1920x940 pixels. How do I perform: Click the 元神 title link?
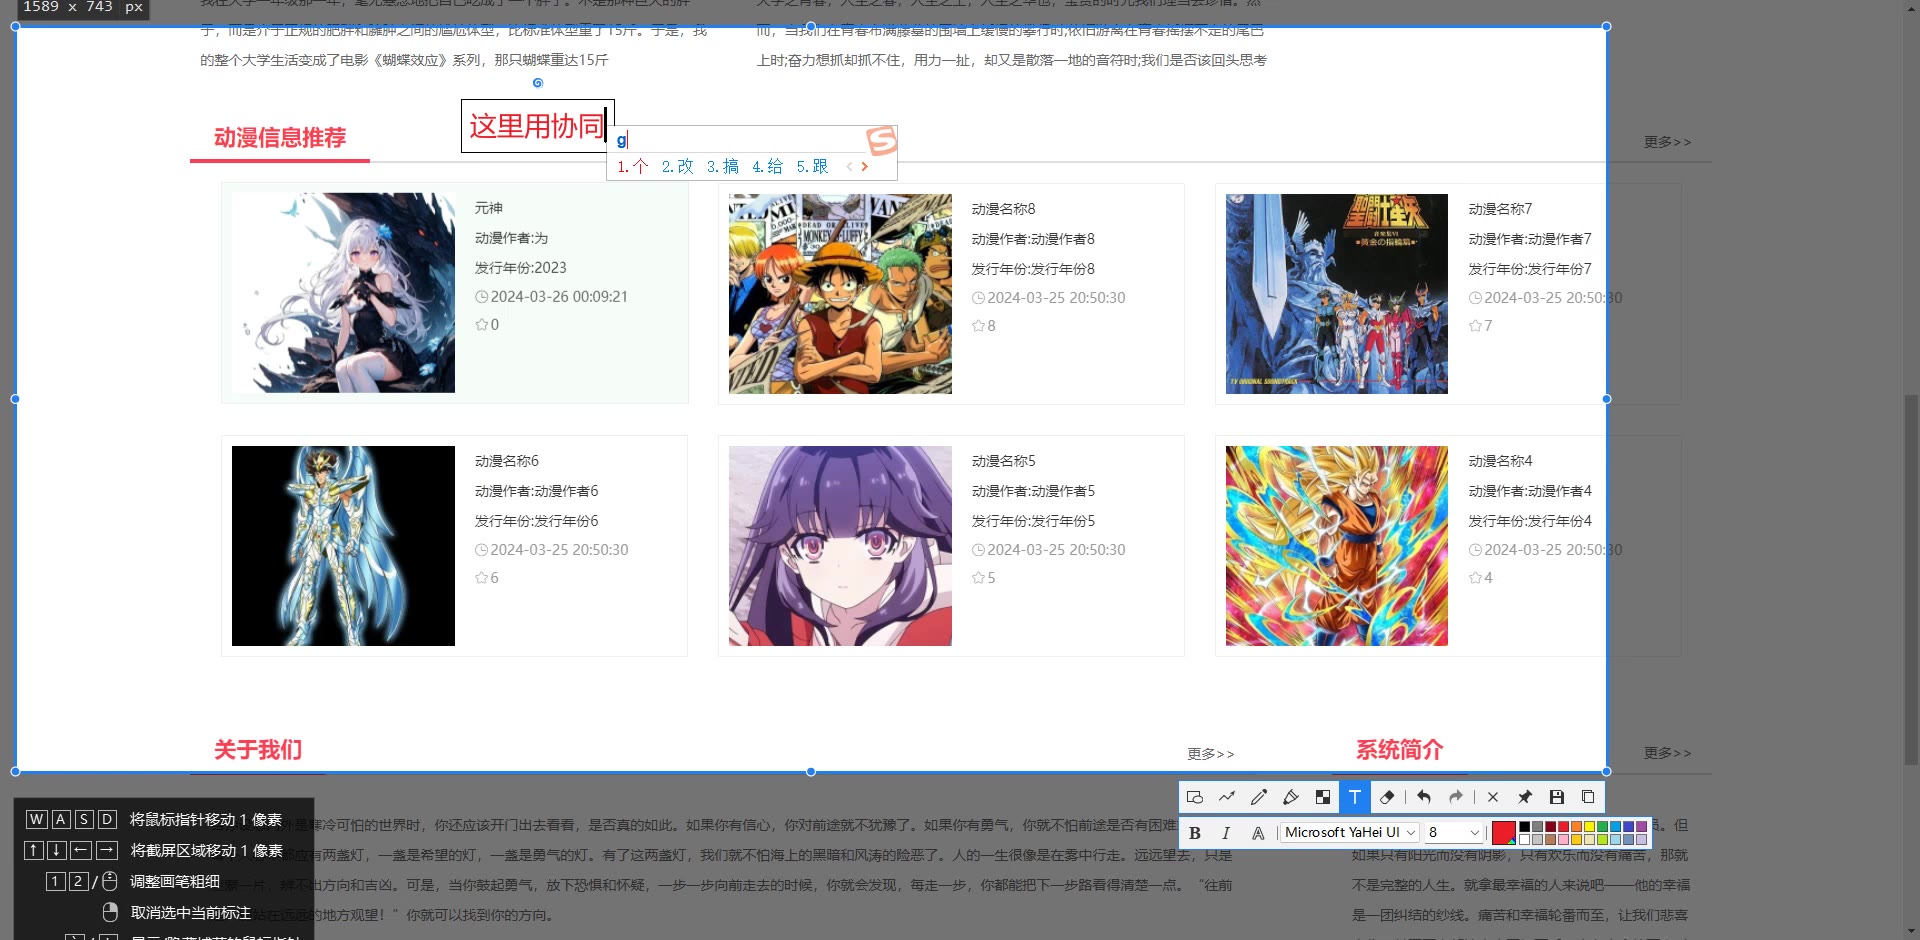point(489,208)
